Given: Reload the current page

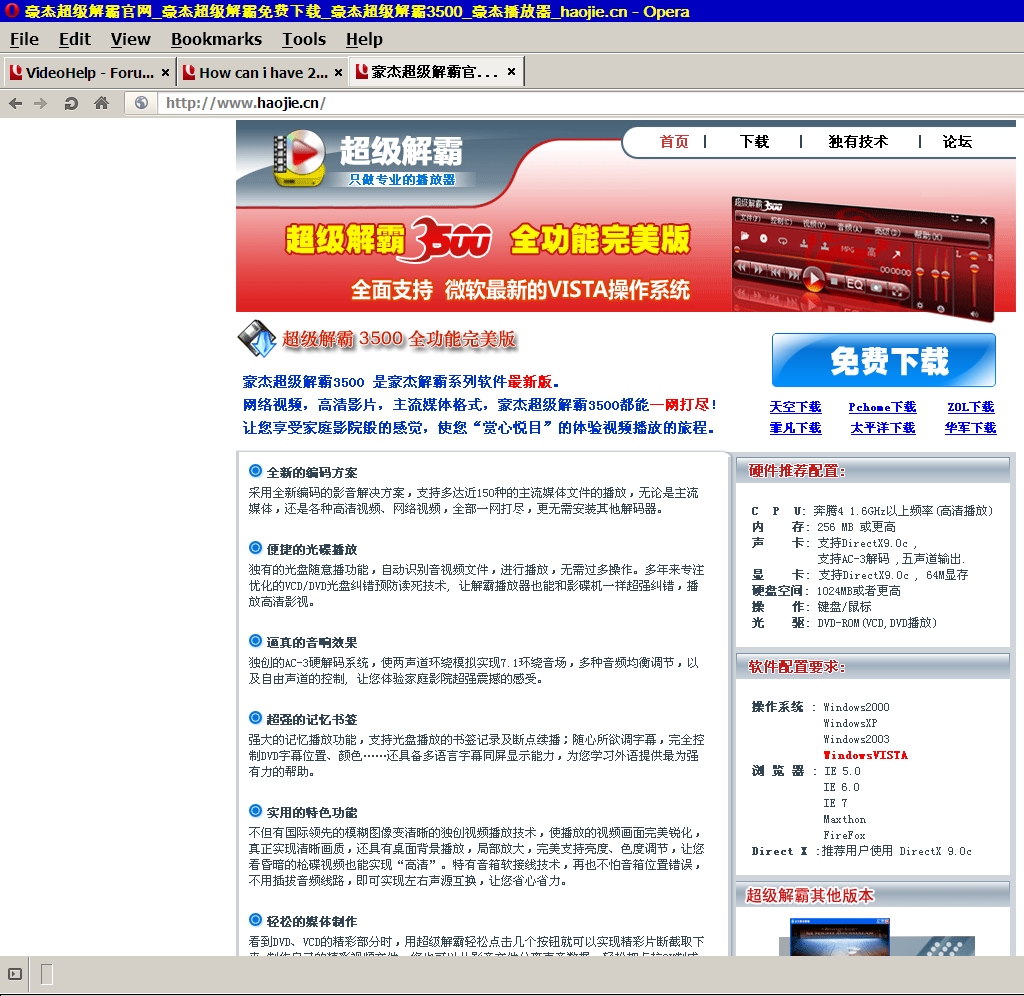Looking at the screenshot, I should [71, 103].
